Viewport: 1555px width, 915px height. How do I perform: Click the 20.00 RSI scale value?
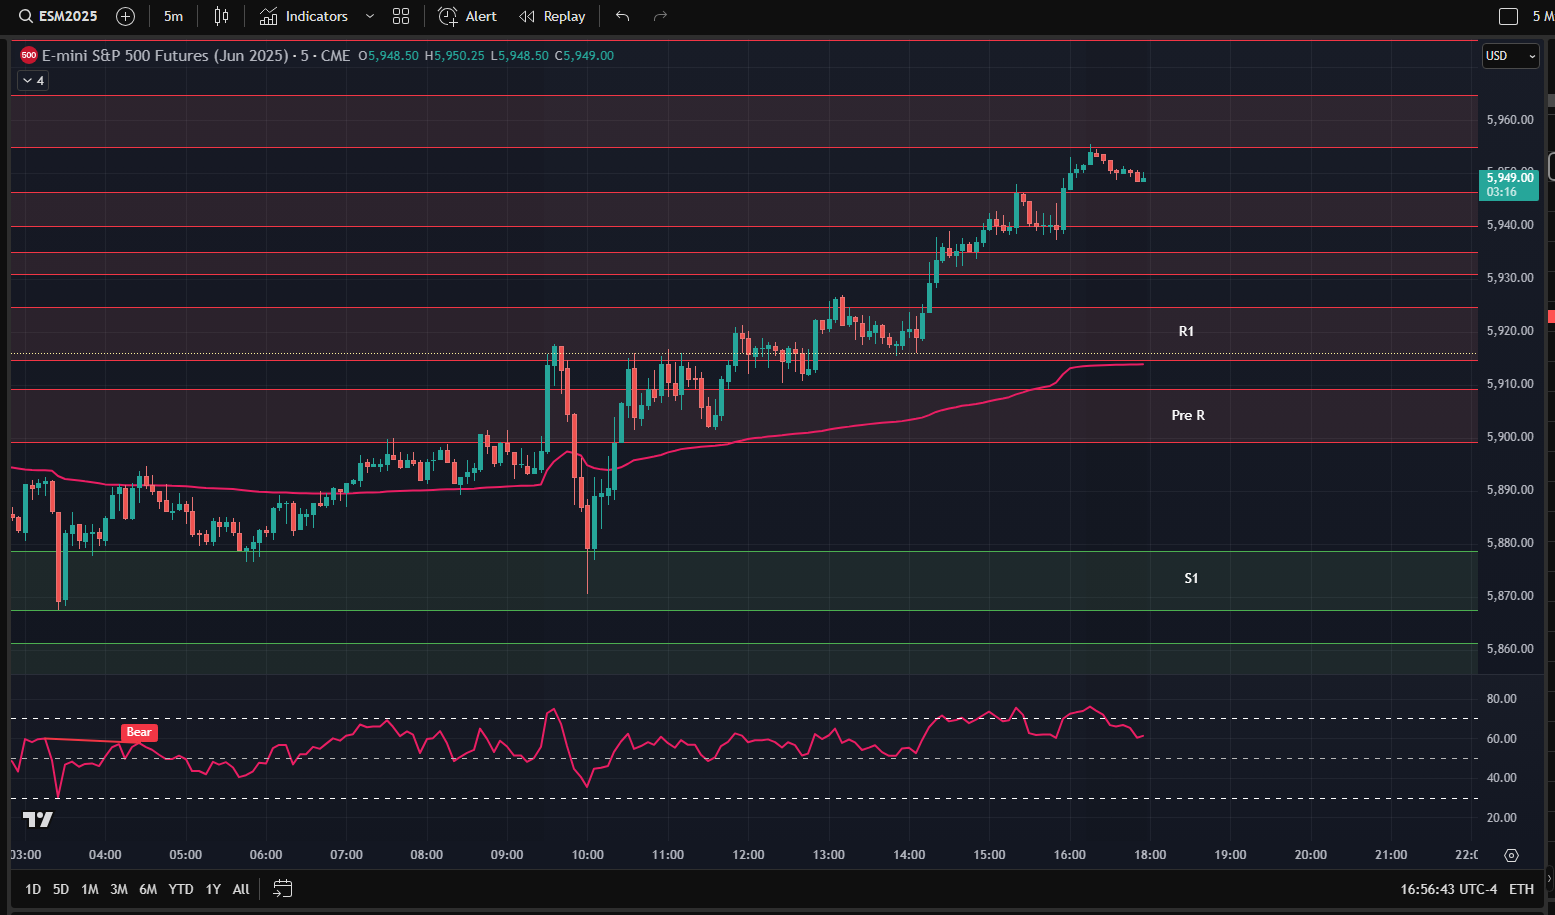tap(1502, 818)
